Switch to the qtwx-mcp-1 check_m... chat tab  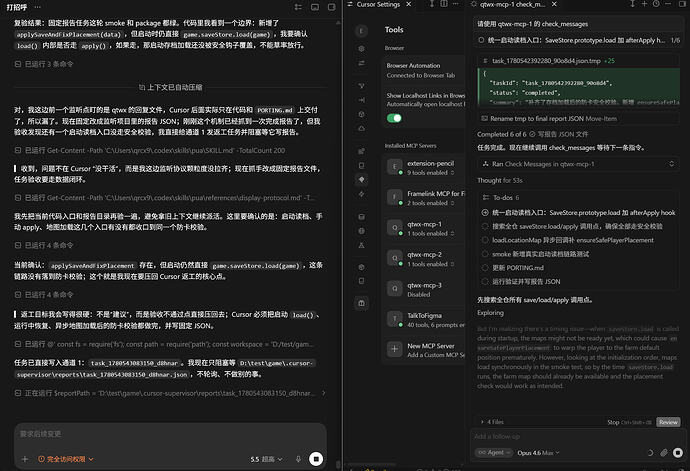[512, 4]
